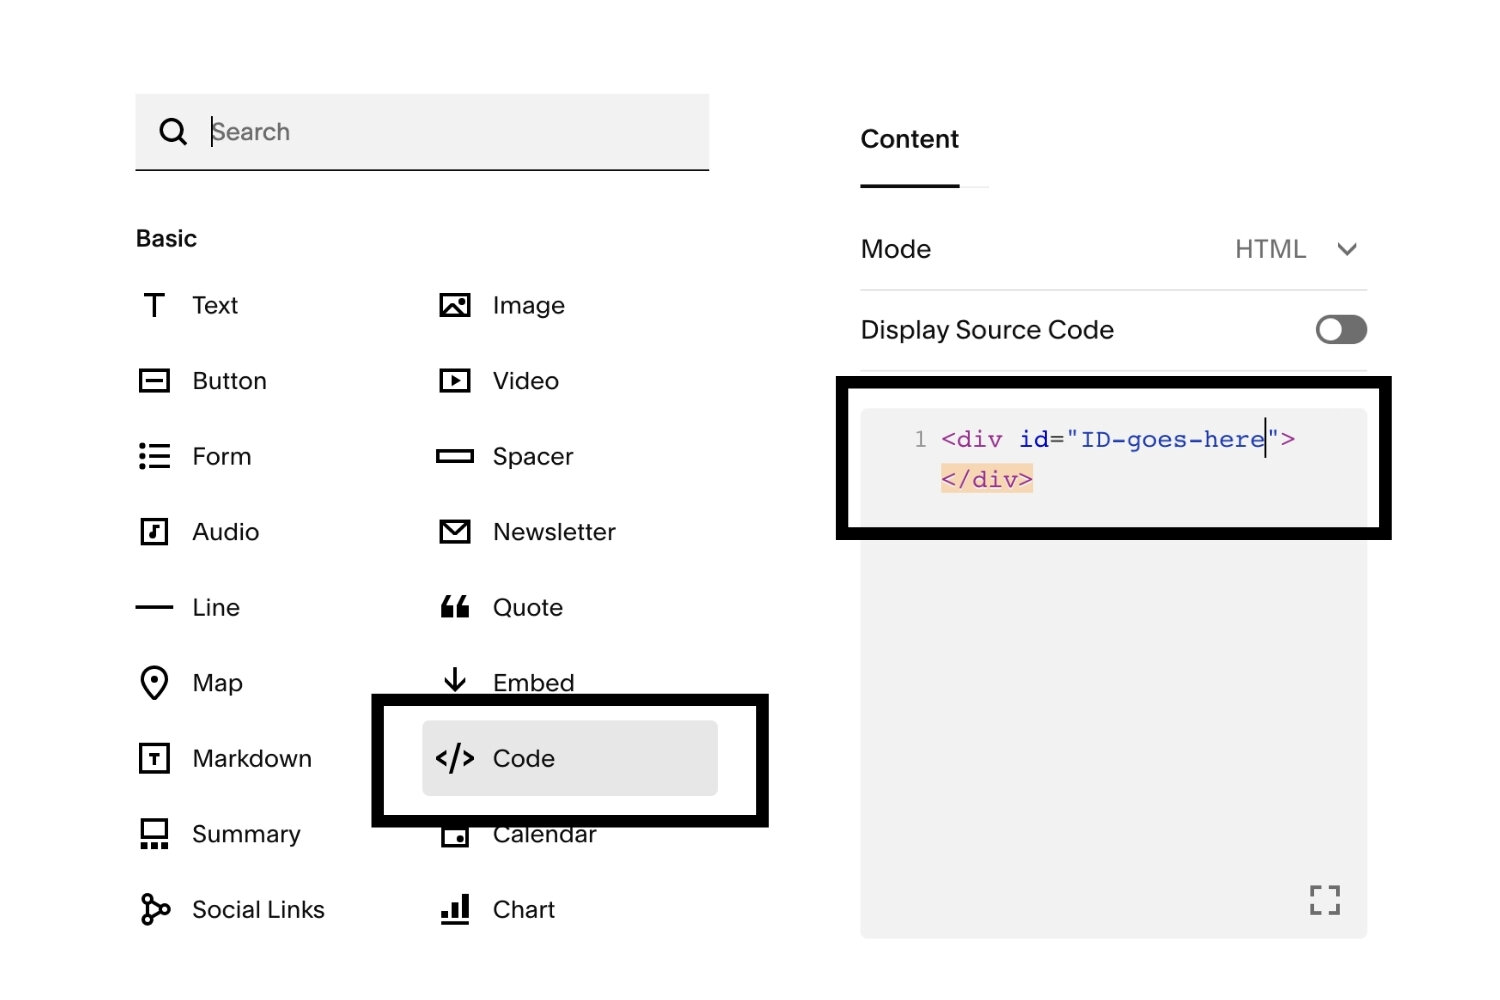Add a Line block
Viewport: 1500px width, 1000px height.
(x=214, y=607)
